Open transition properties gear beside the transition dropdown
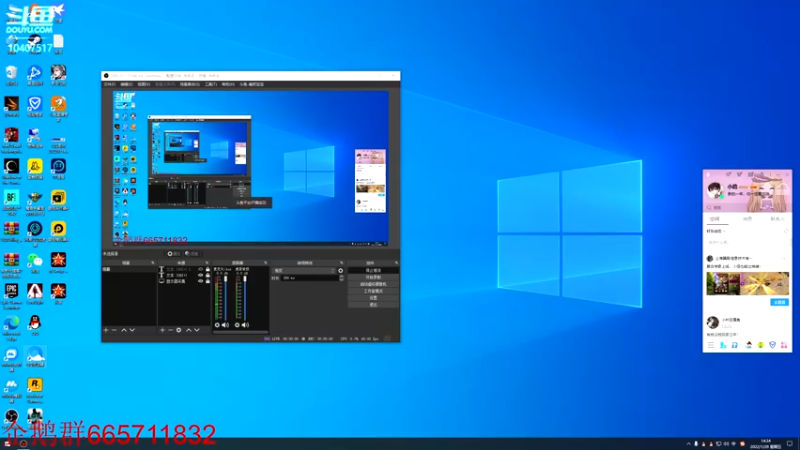The height and width of the screenshot is (450, 800). 341,270
